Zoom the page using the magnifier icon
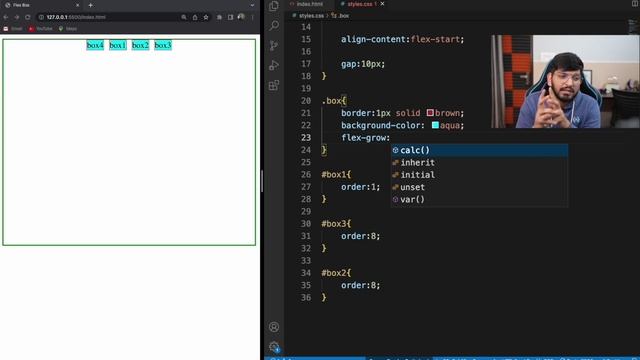The height and width of the screenshot is (360, 640). (x=184, y=17)
